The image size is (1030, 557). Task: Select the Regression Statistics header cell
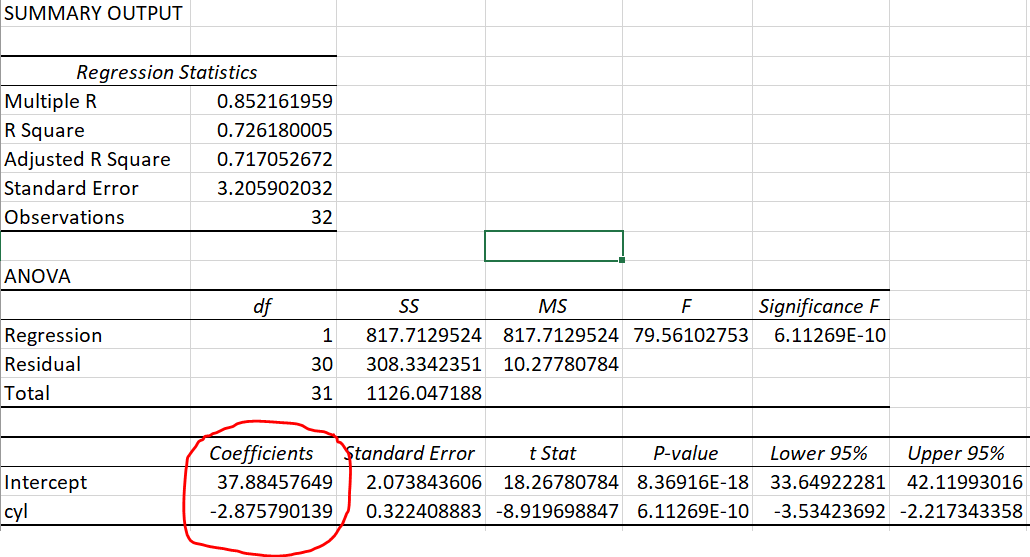[x=167, y=72]
